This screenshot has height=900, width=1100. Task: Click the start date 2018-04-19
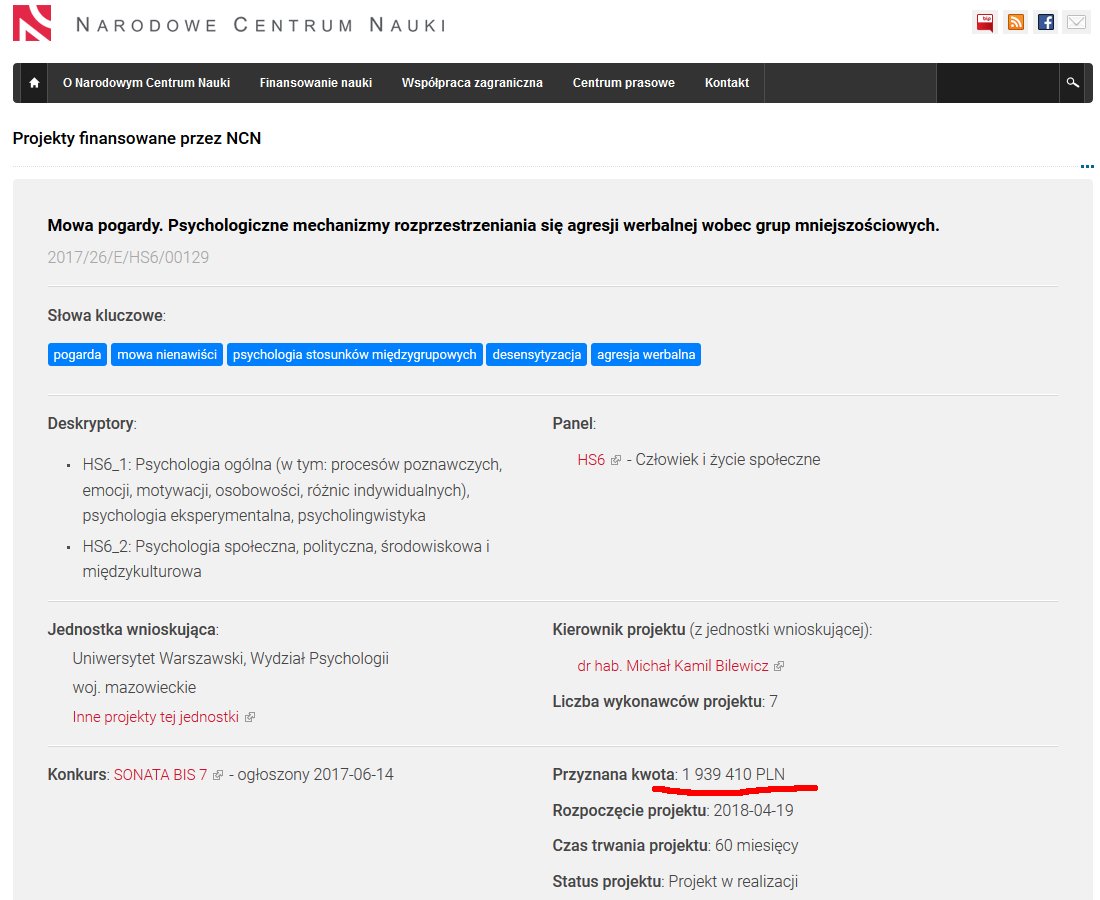(753, 810)
